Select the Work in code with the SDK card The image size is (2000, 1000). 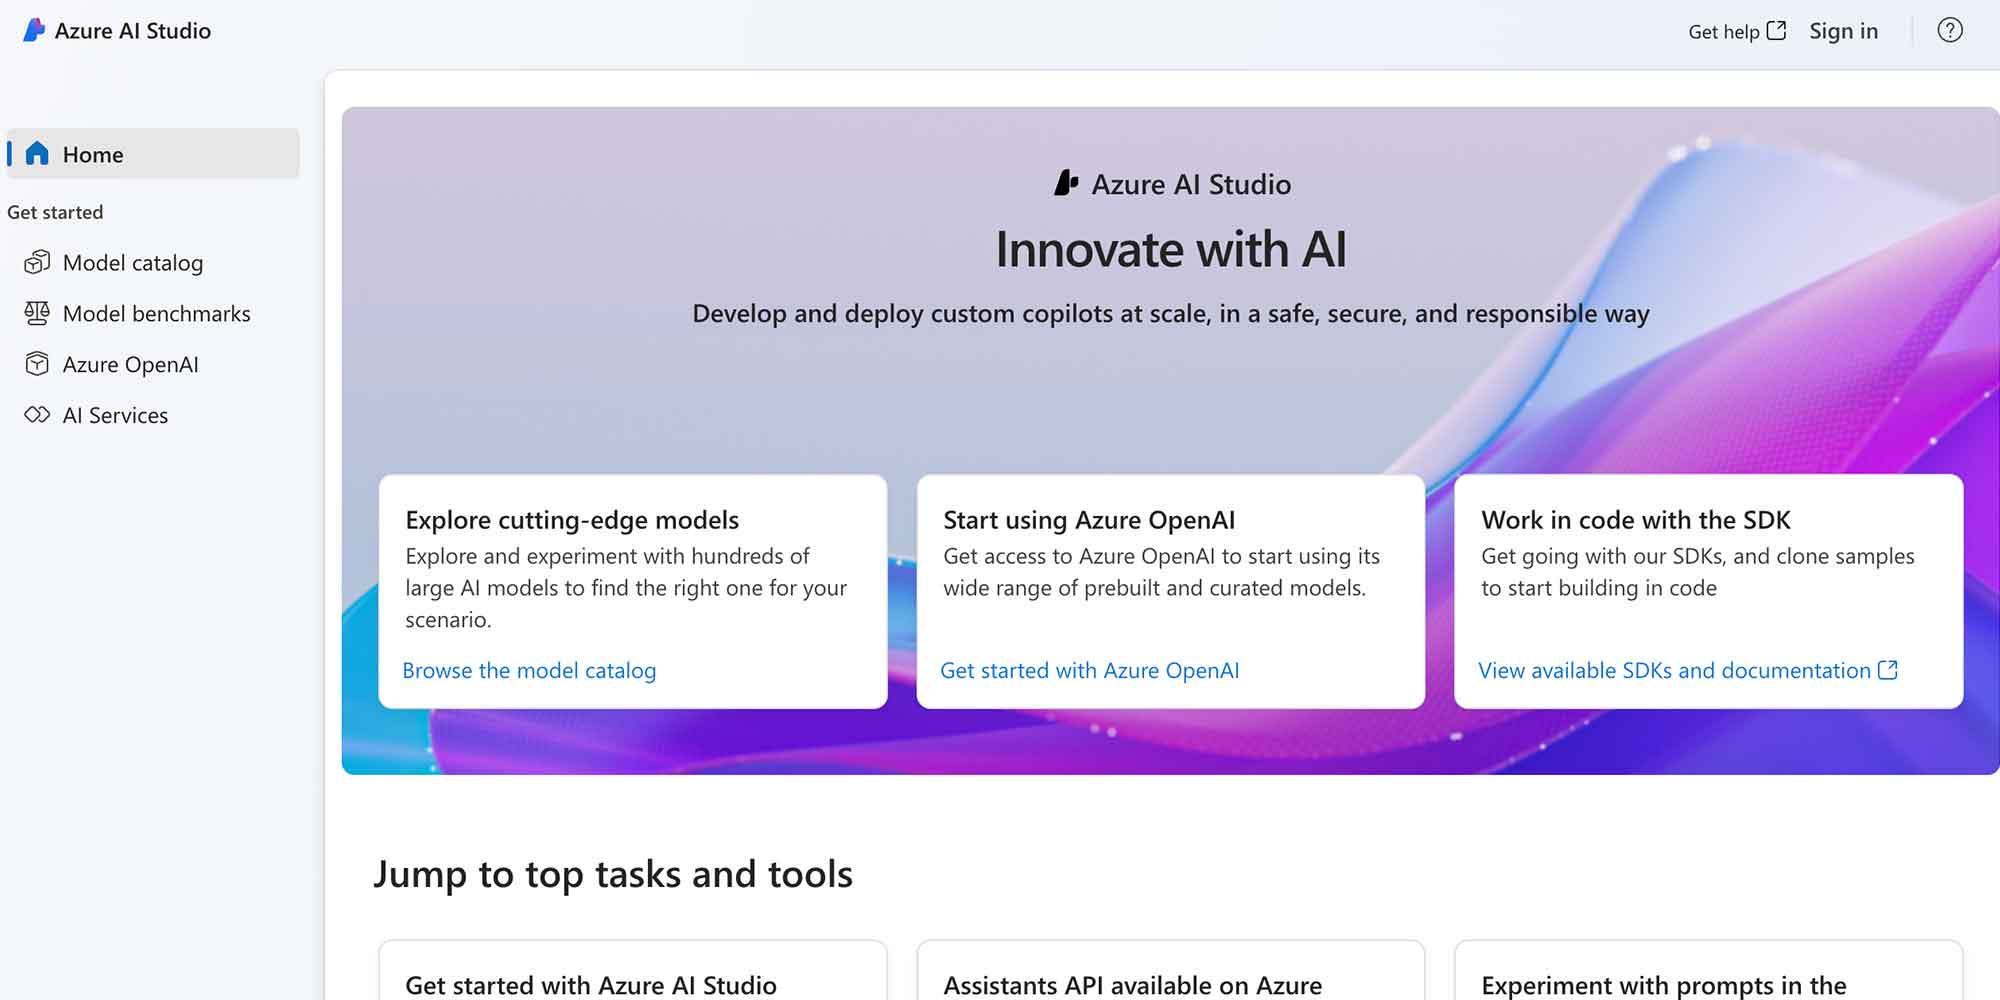[1709, 591]
